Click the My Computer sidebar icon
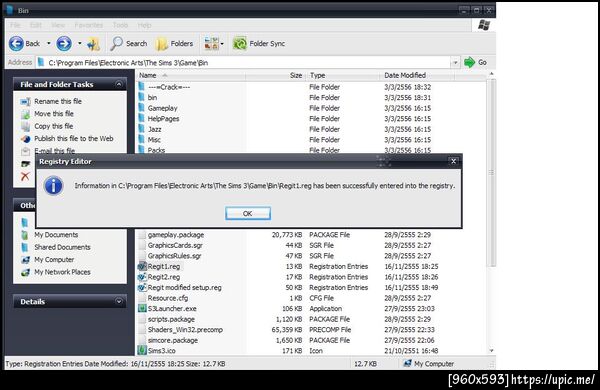This screenshot has width=600, height=390. coord(25,260)
